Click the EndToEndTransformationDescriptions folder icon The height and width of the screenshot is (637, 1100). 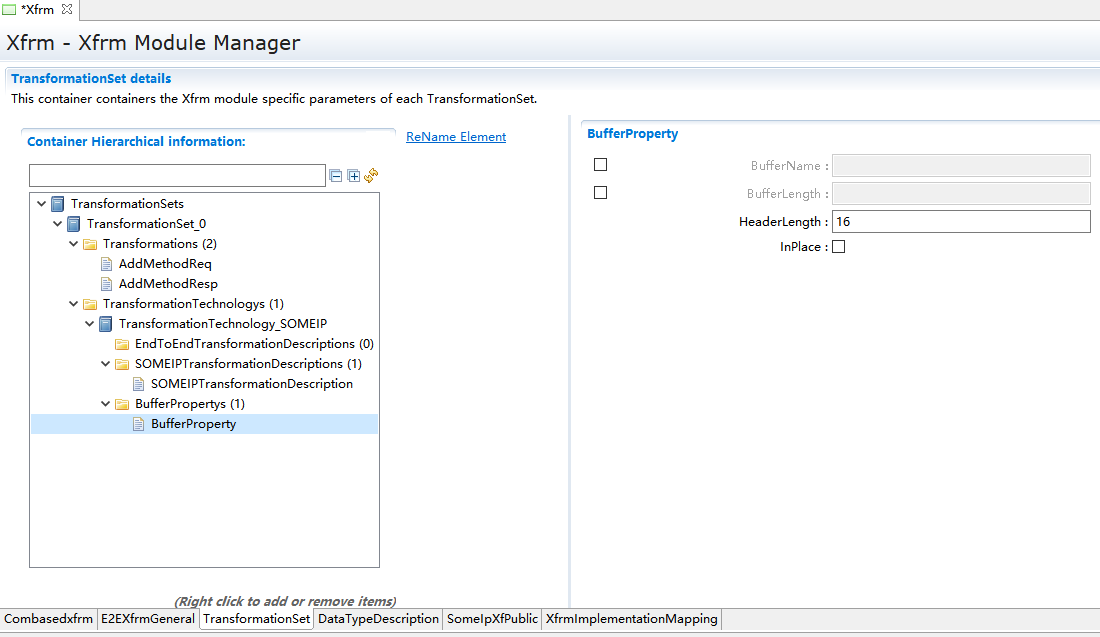pyautogui.click(x=122, y=344)
